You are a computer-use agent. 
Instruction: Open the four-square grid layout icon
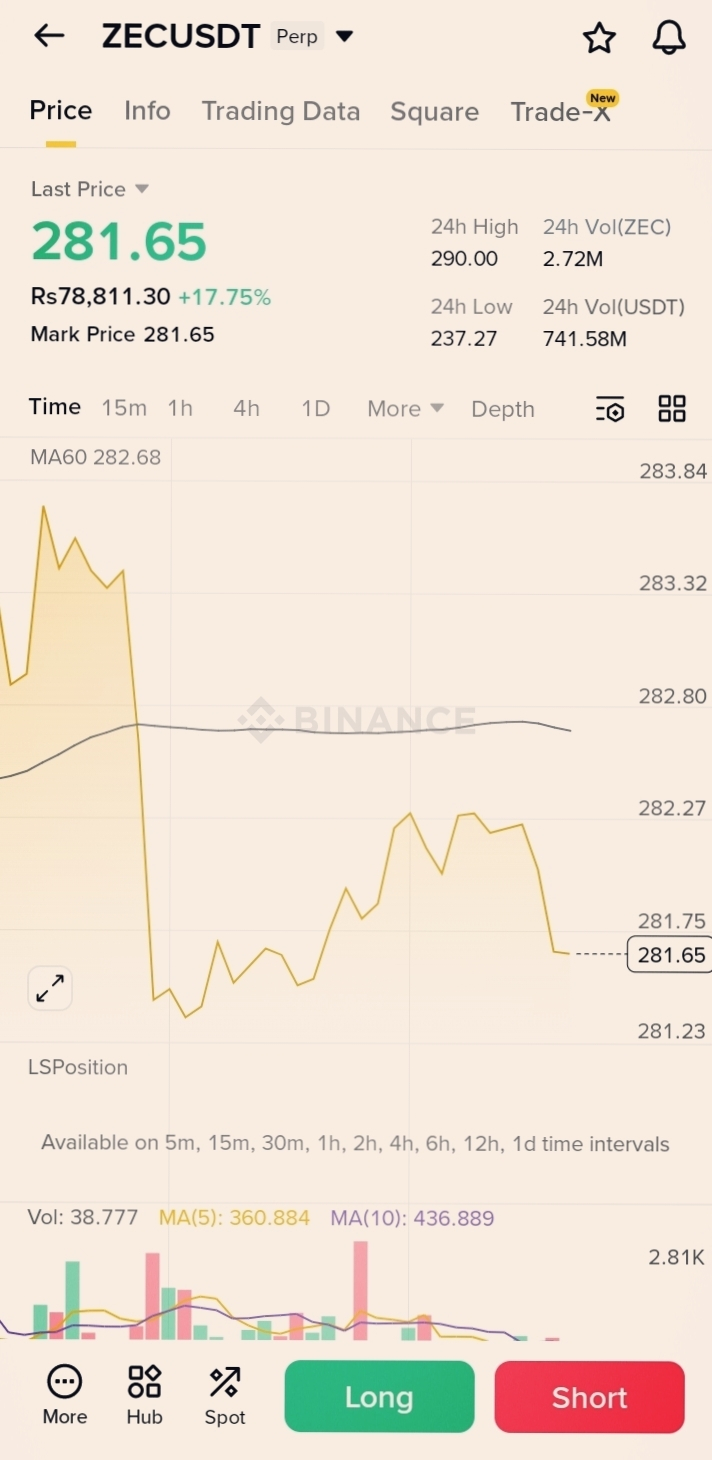click(x=672, y=408)
